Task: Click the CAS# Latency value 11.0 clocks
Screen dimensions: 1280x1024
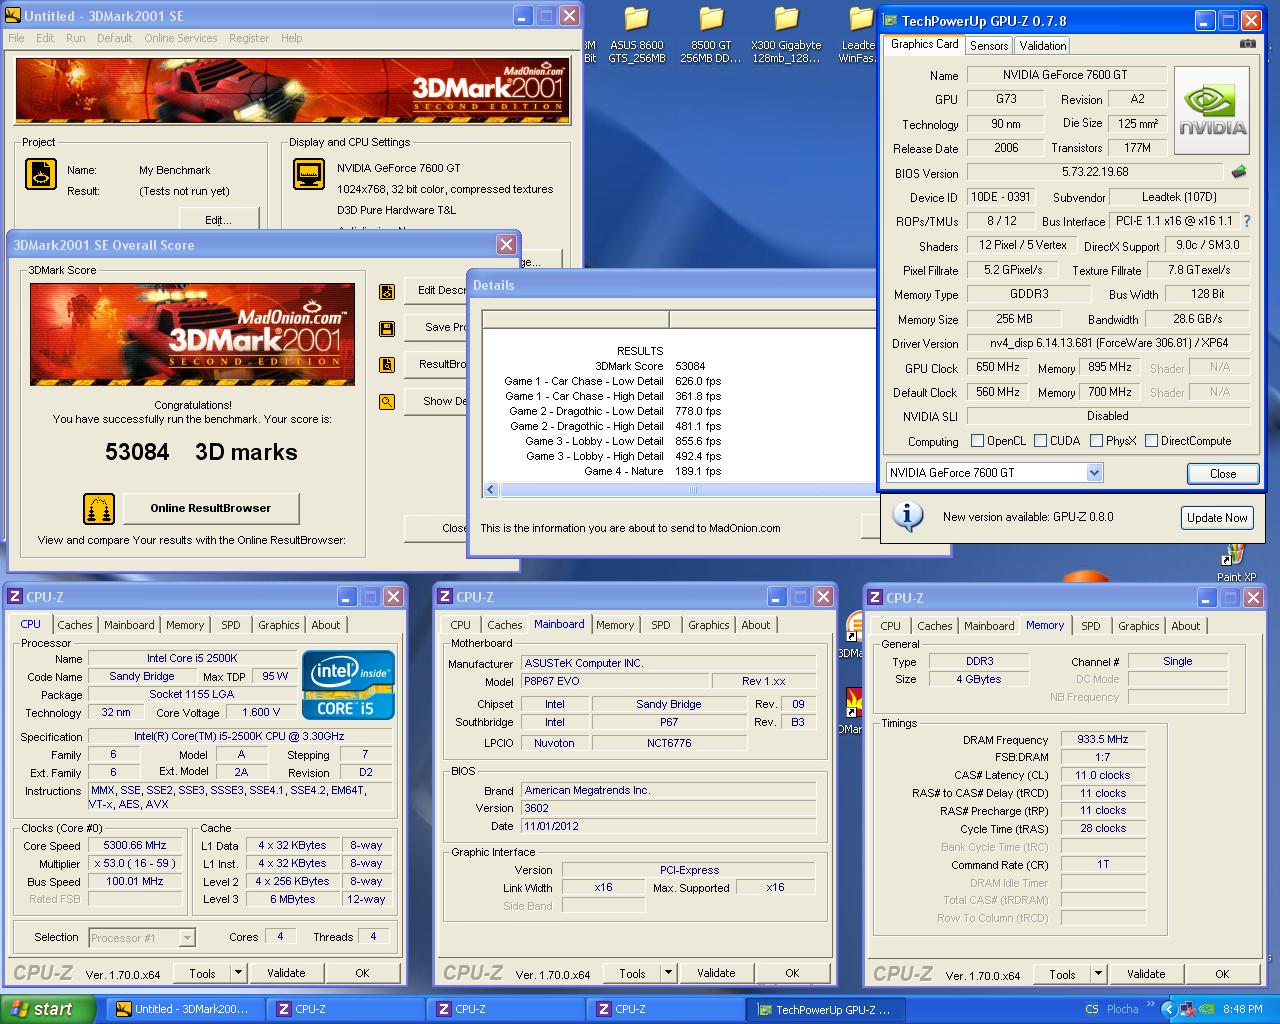Action: [1102, 775]
